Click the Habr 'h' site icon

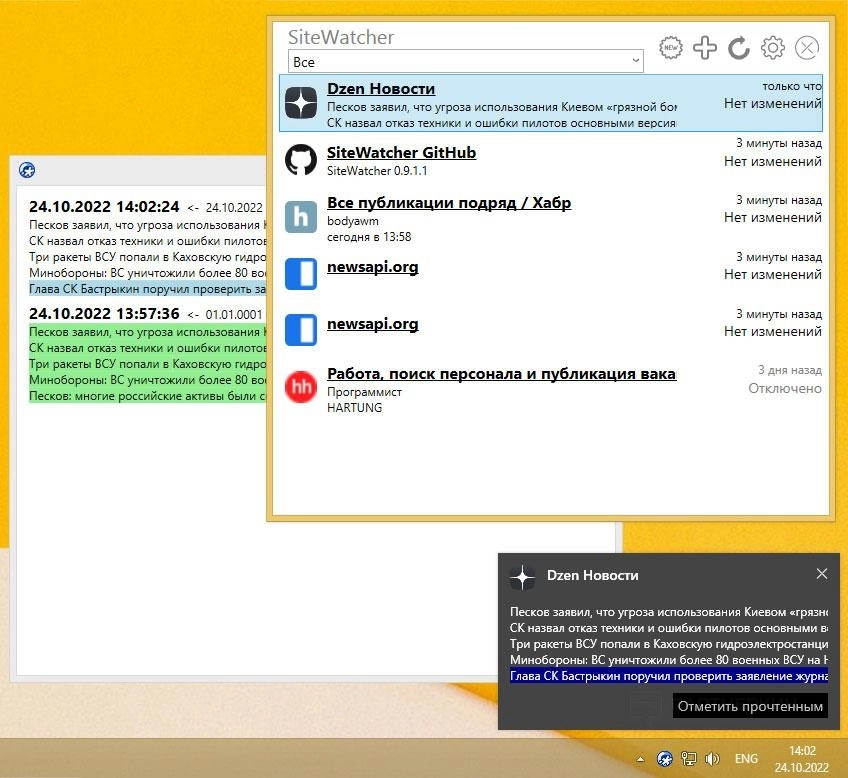click(x=301, y=217)
